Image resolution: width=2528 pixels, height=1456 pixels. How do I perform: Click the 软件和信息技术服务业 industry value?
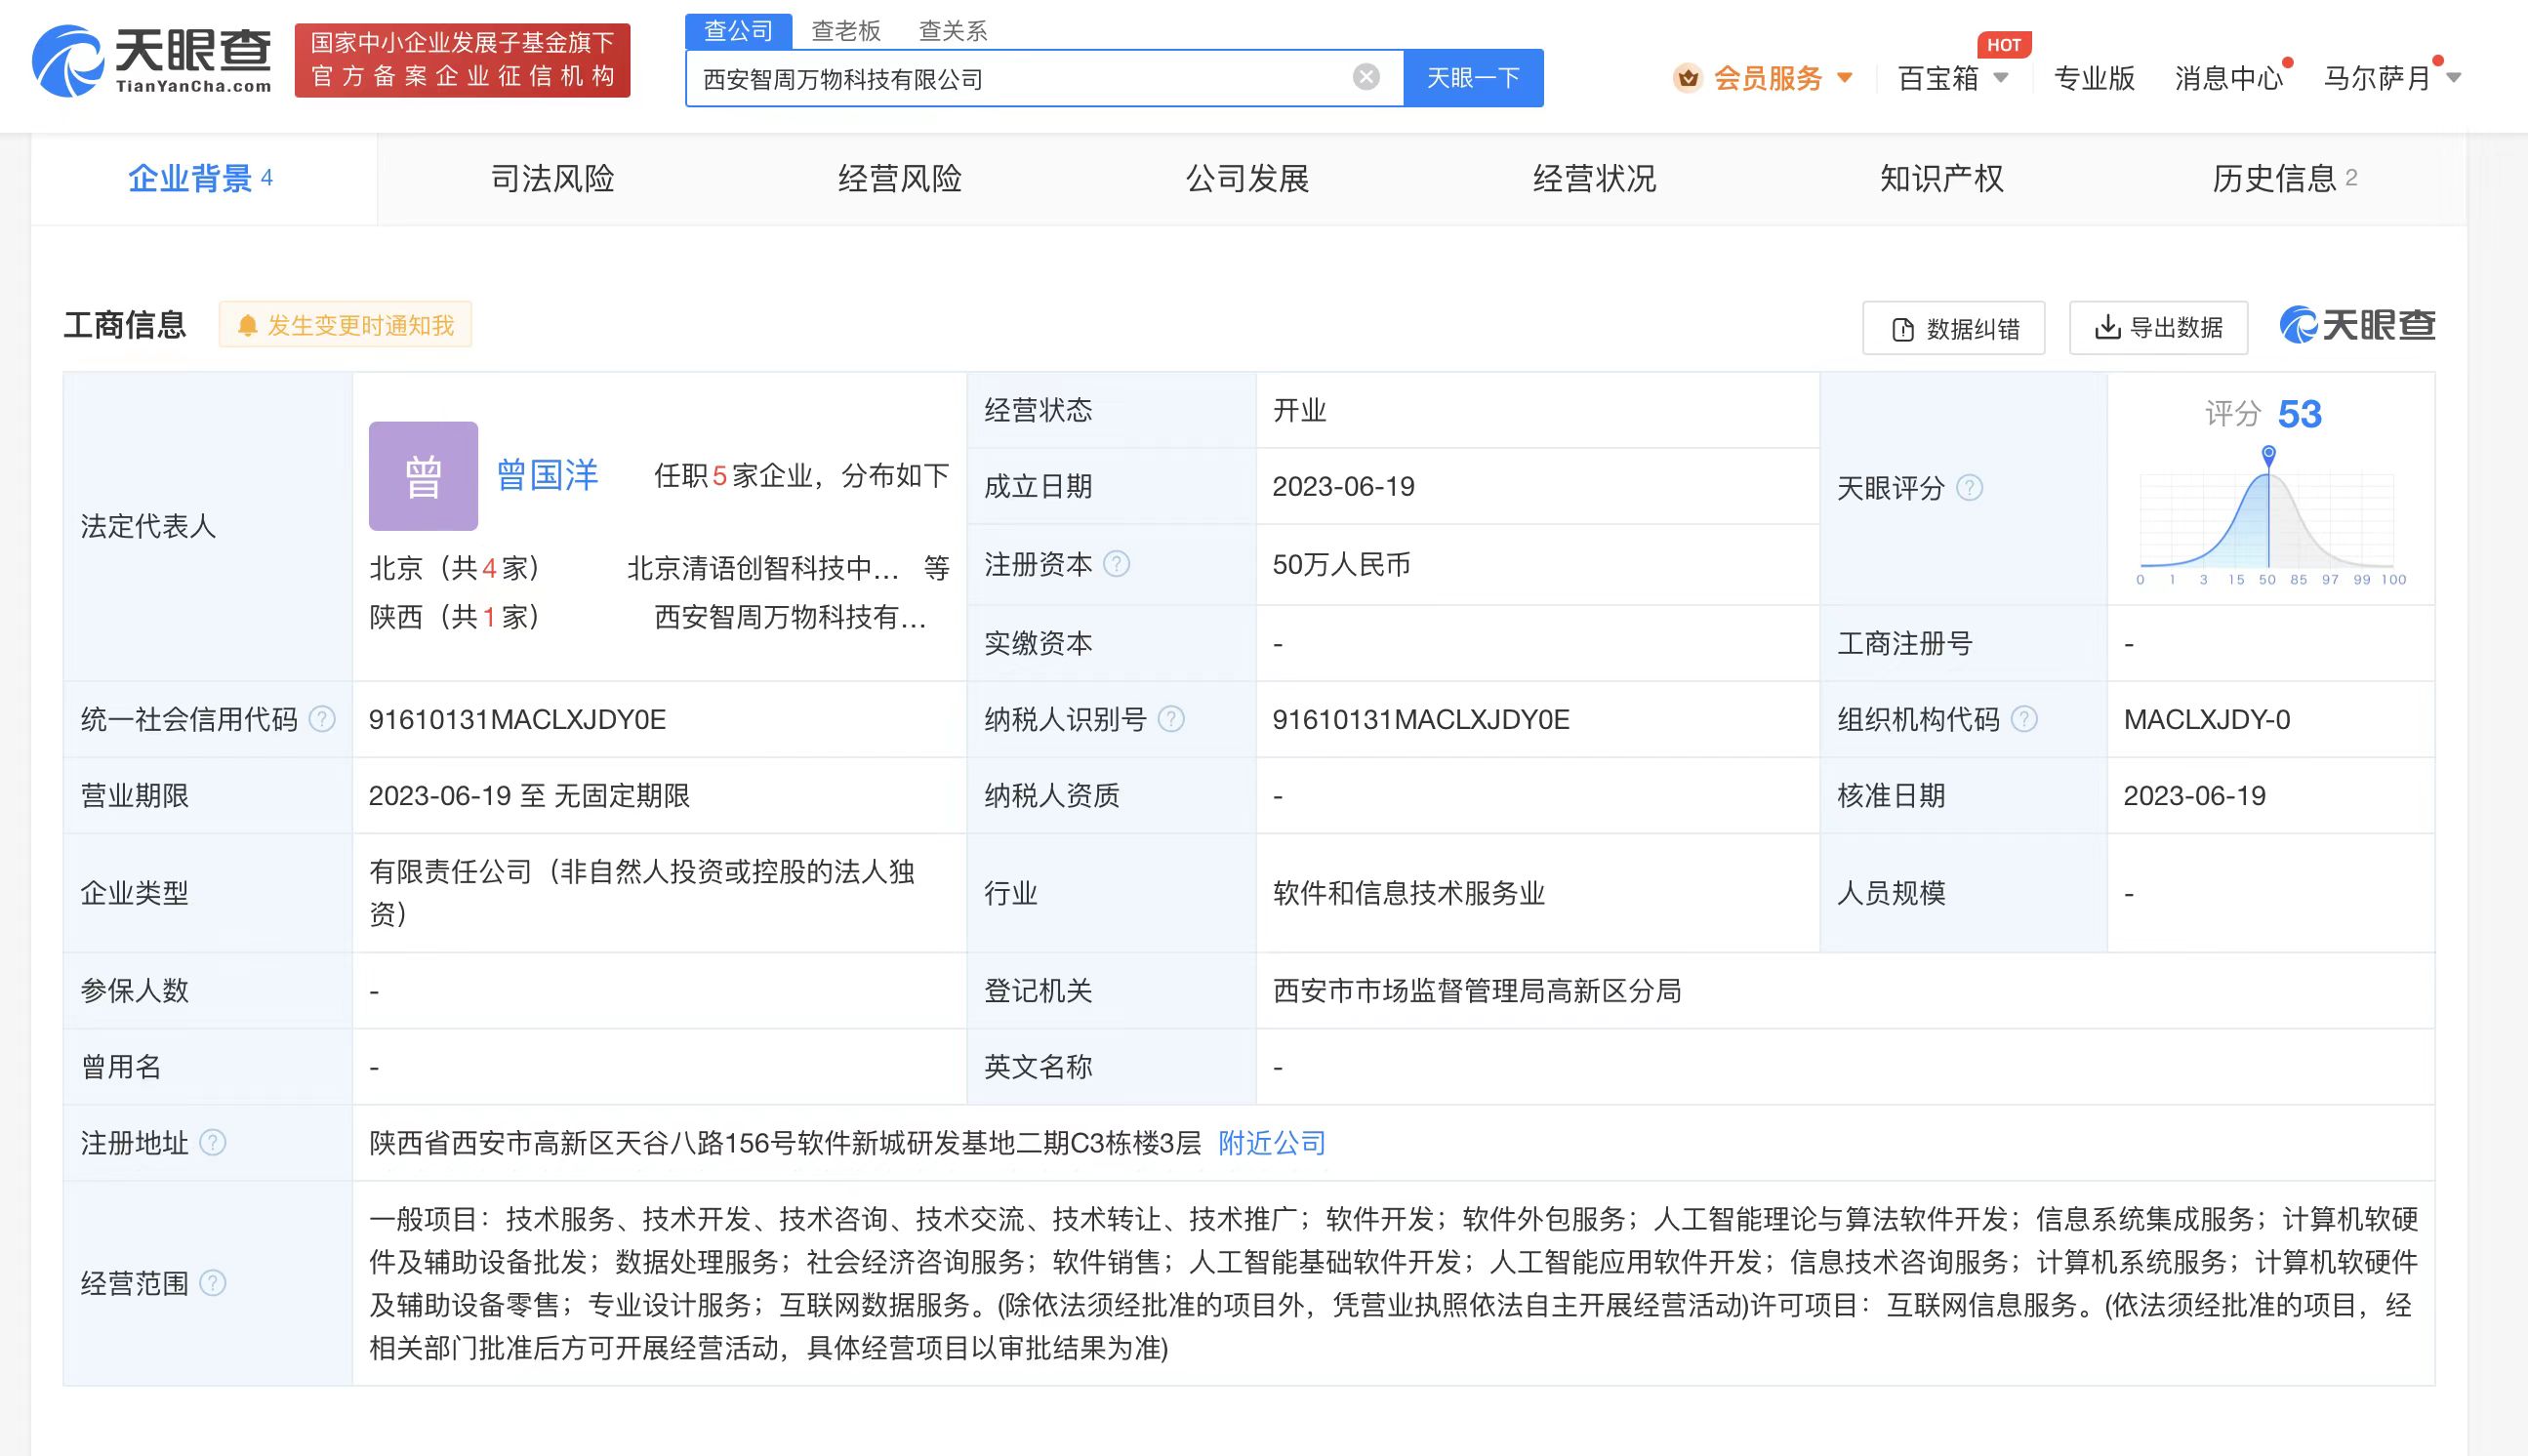click(1409, 892)
